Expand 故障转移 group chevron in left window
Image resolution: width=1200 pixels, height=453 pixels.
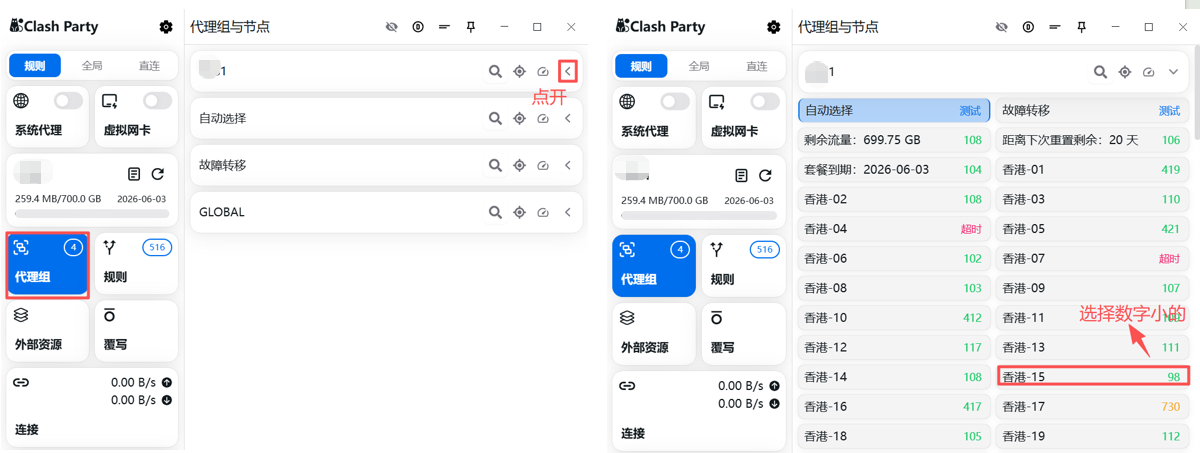point(568,165)
